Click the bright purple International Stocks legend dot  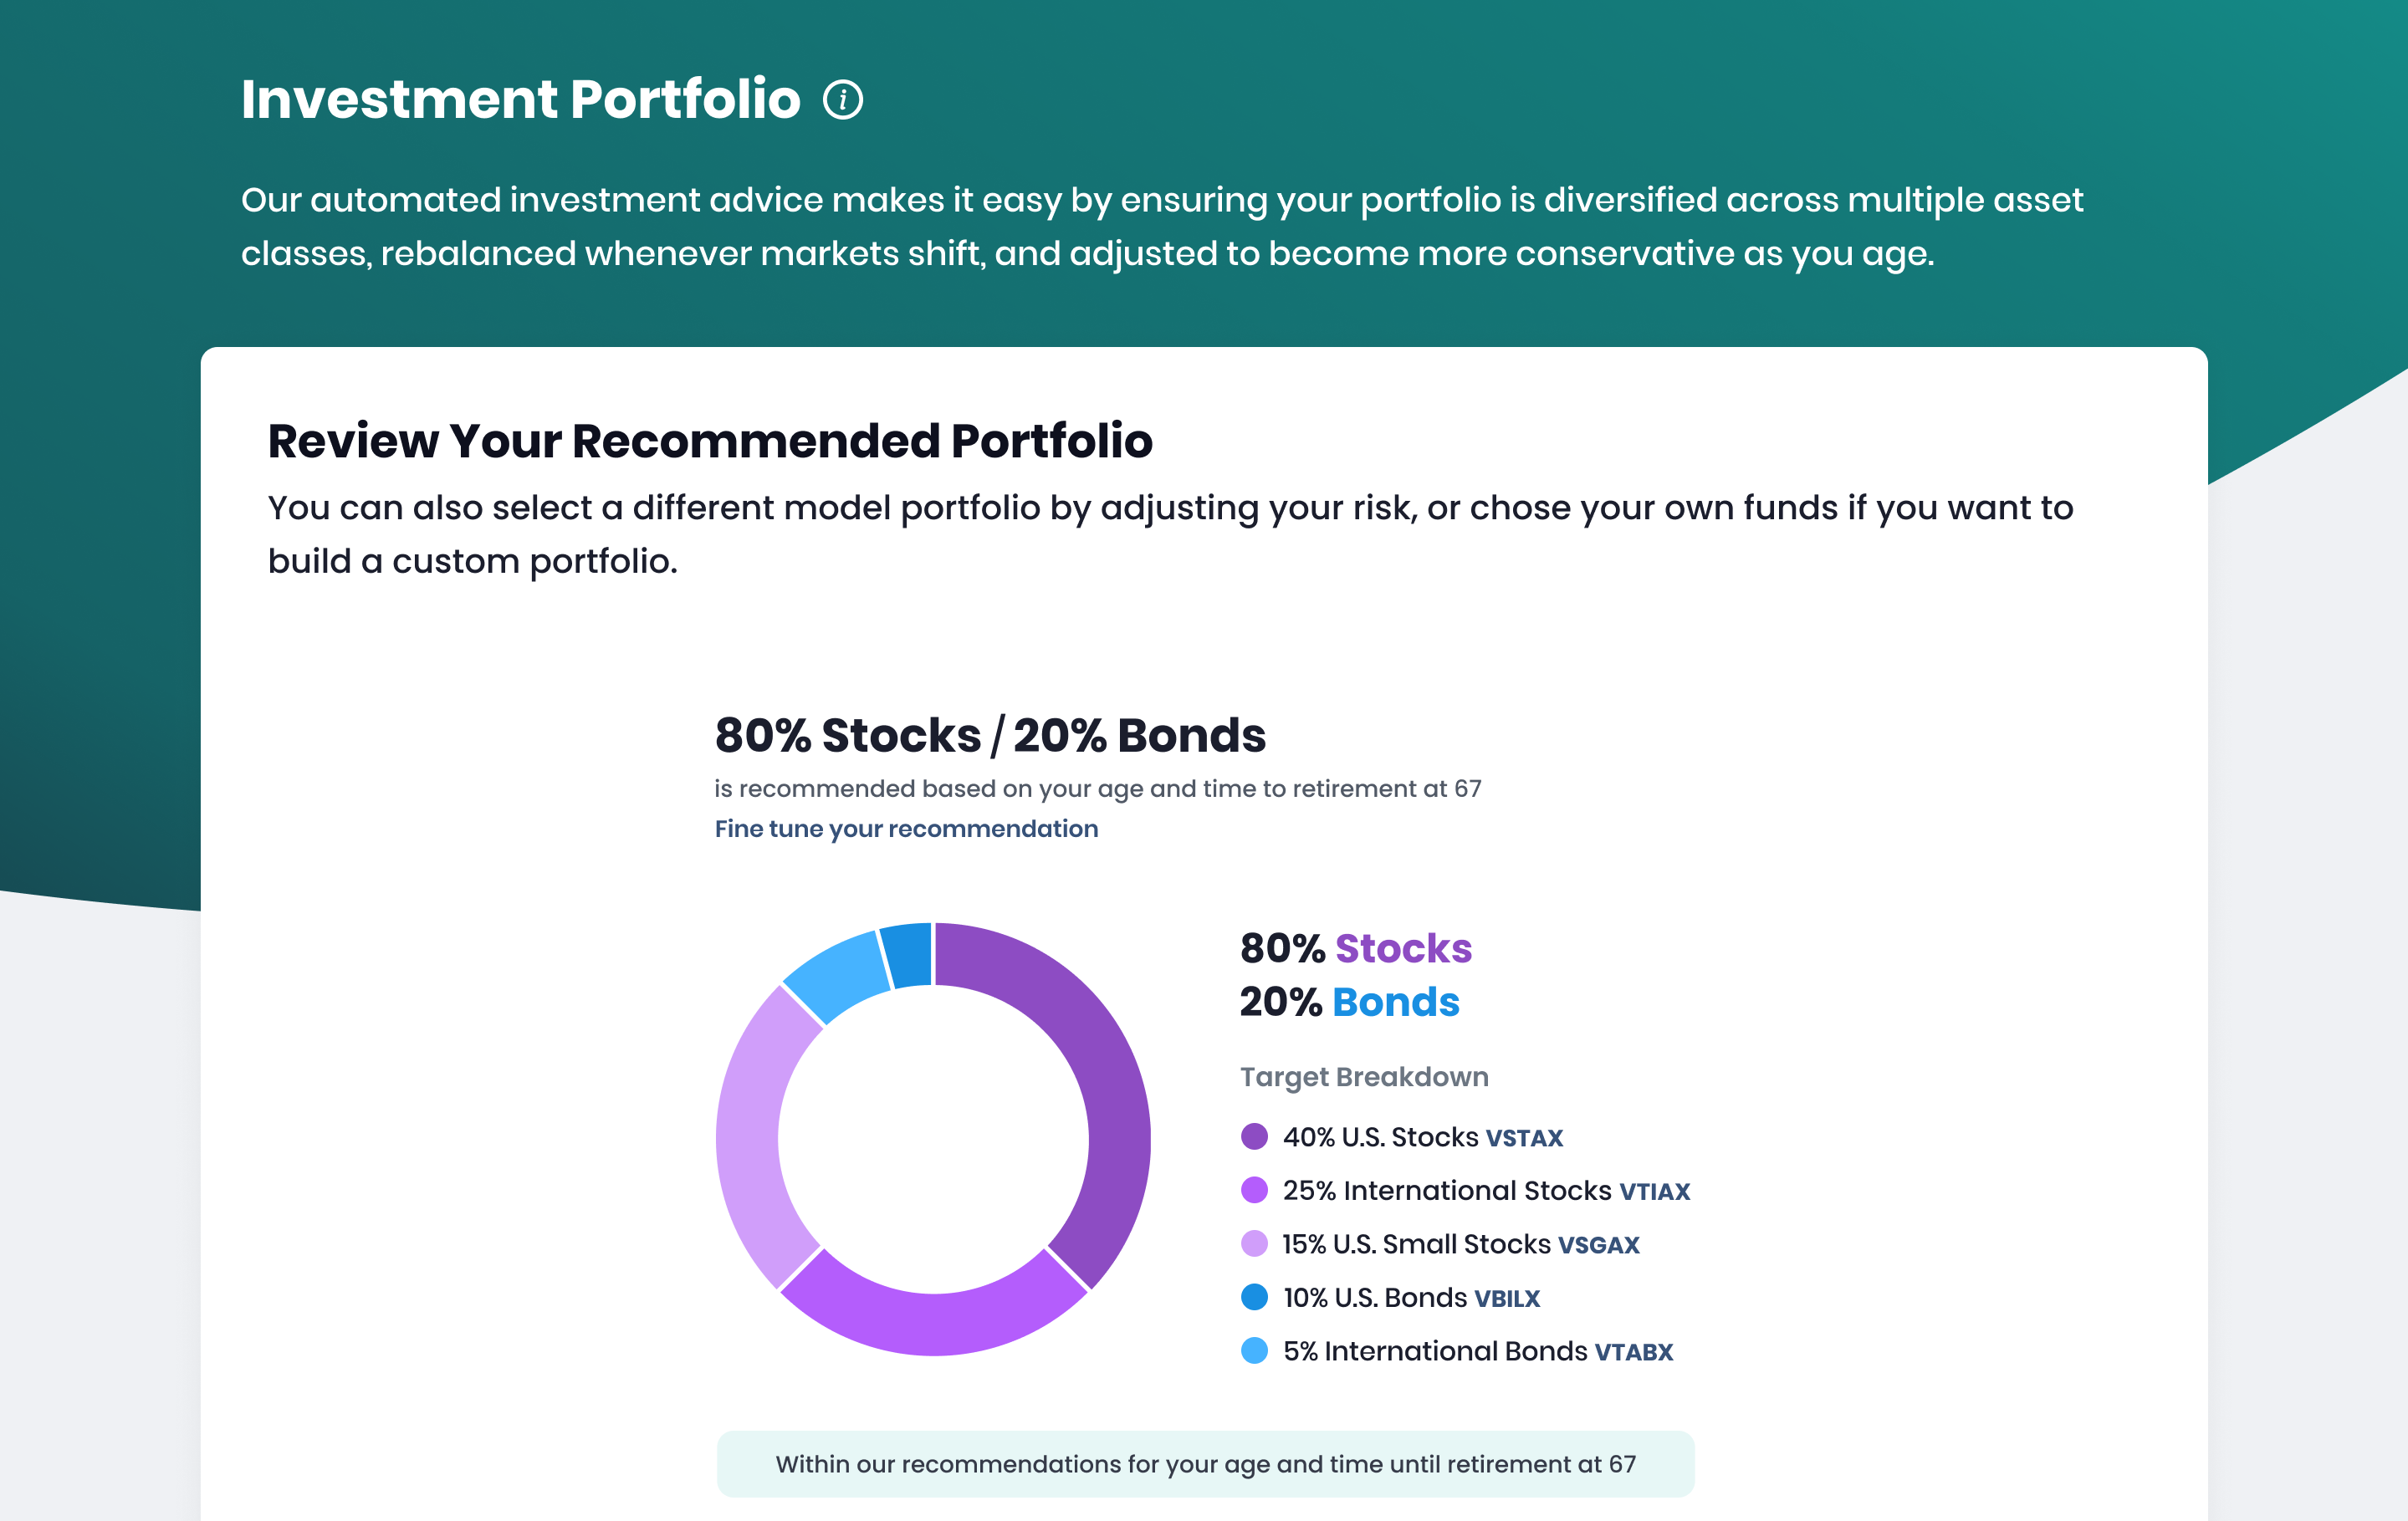[1254, 1190]
